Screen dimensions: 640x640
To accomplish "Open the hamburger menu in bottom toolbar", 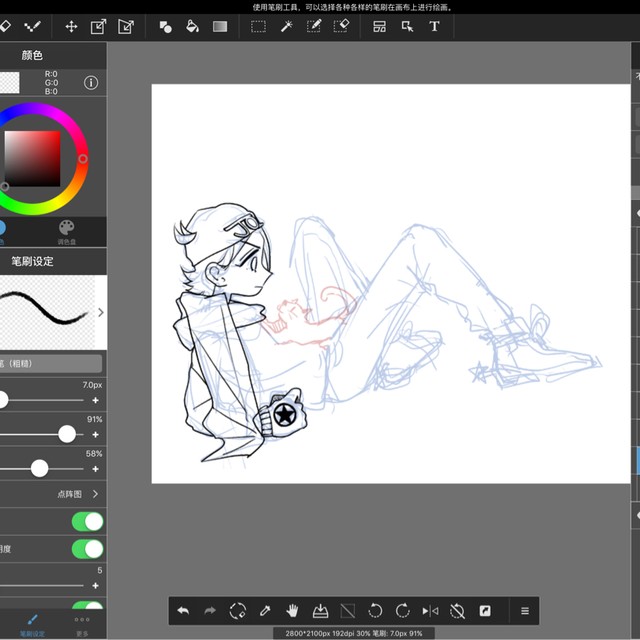I will tap(524, 610).
